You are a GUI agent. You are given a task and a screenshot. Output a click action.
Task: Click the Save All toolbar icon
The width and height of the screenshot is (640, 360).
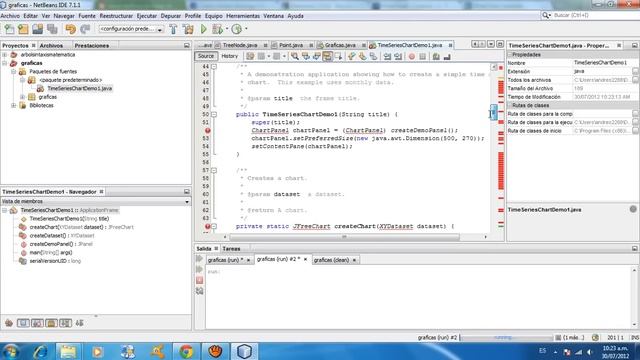point(52,29)
